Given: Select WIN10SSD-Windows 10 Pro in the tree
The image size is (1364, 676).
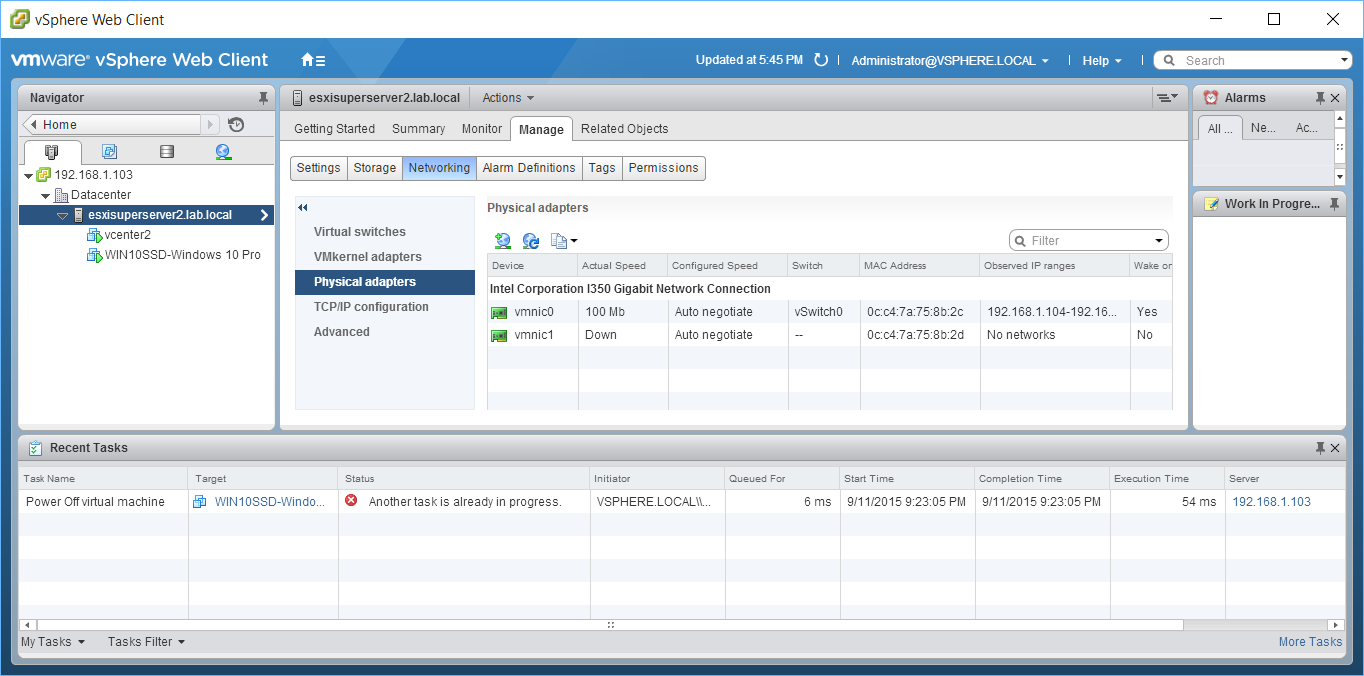Looking at the screenshot, I should (x=182, y=255).
